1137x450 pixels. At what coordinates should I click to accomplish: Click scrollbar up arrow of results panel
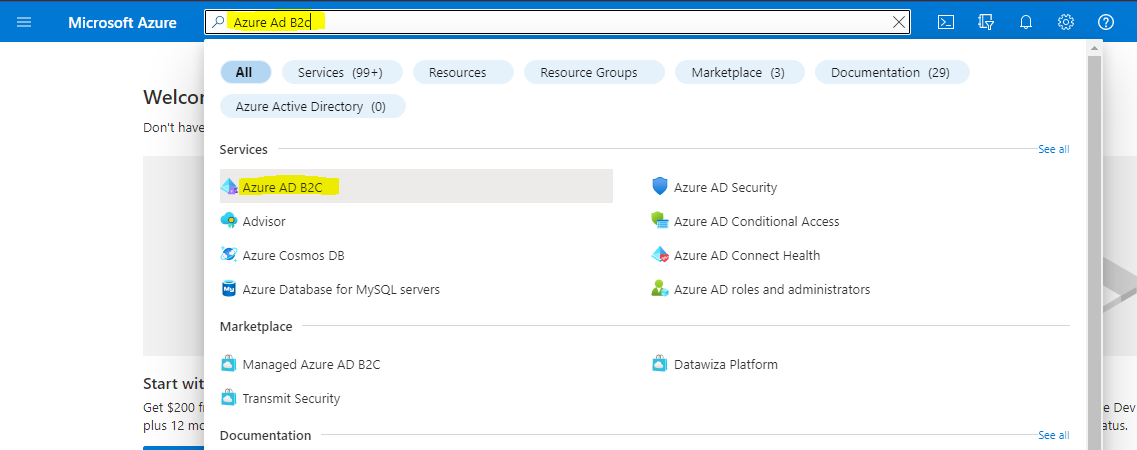pyautogui.click(x=1094, y=47)
